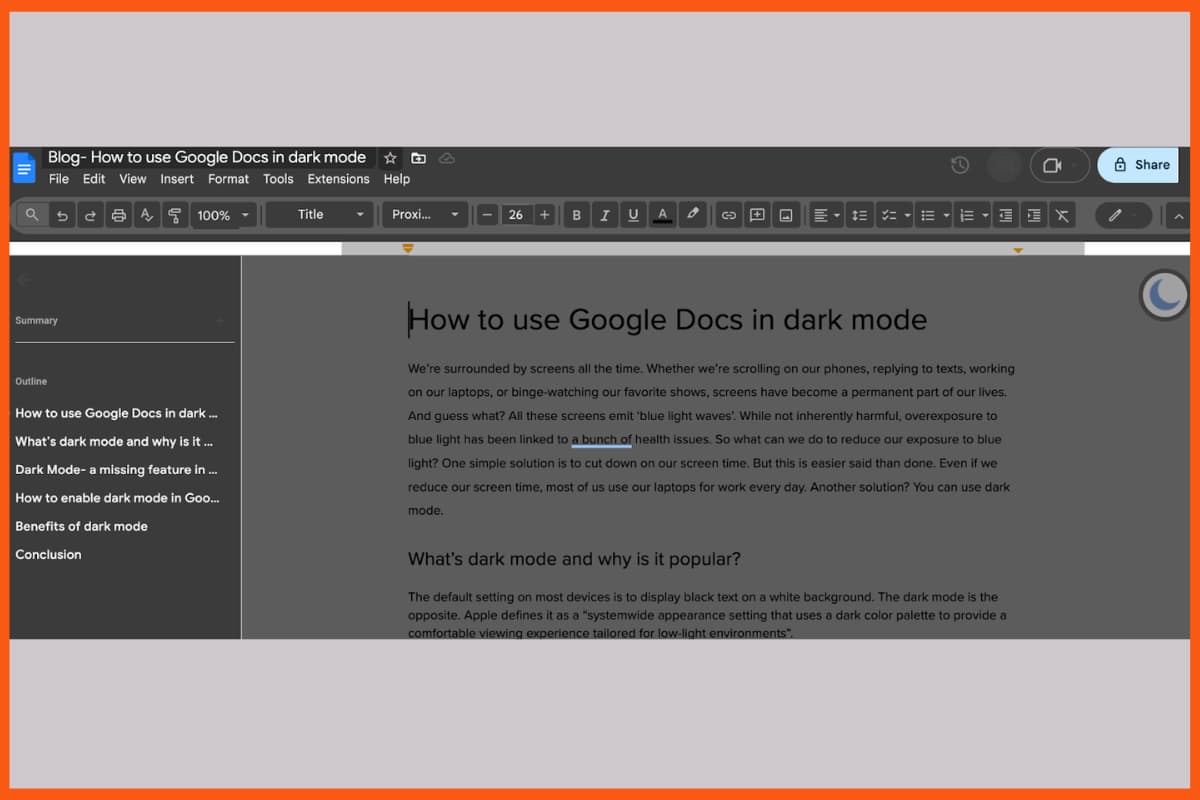Open the Edit menu
Image resolution: width=1200 pixels, height=800 pixels.
tap(94, 179)
